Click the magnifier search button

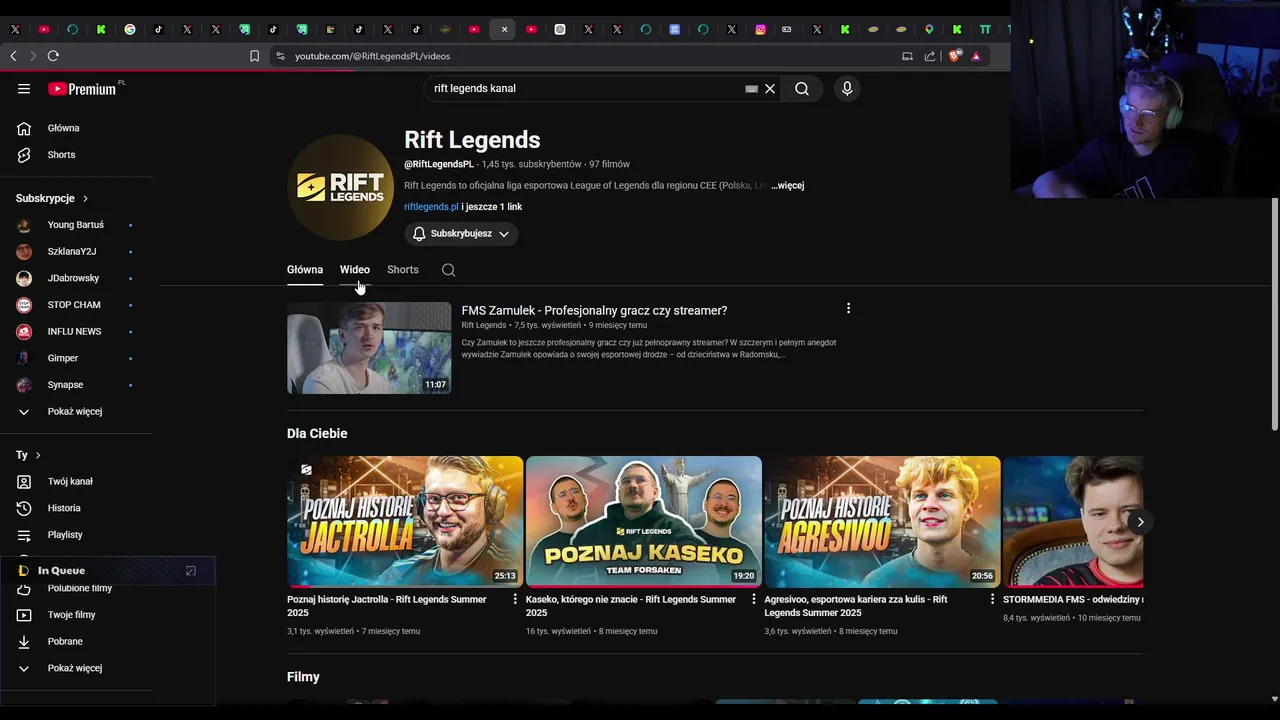[x=802, y=89]
